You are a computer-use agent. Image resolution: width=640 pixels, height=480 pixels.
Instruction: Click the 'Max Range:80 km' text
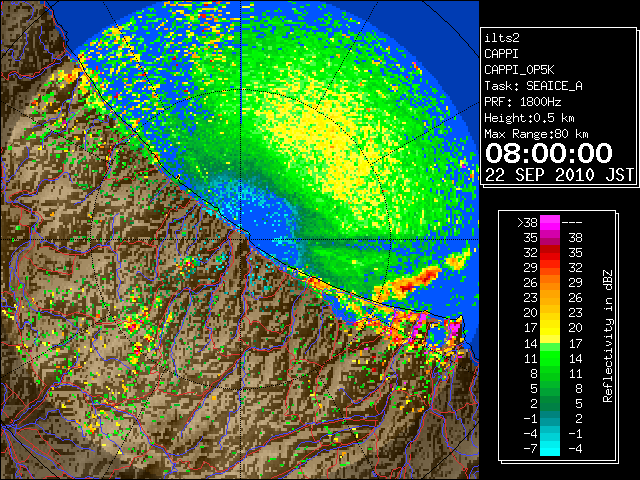(536, 134)
